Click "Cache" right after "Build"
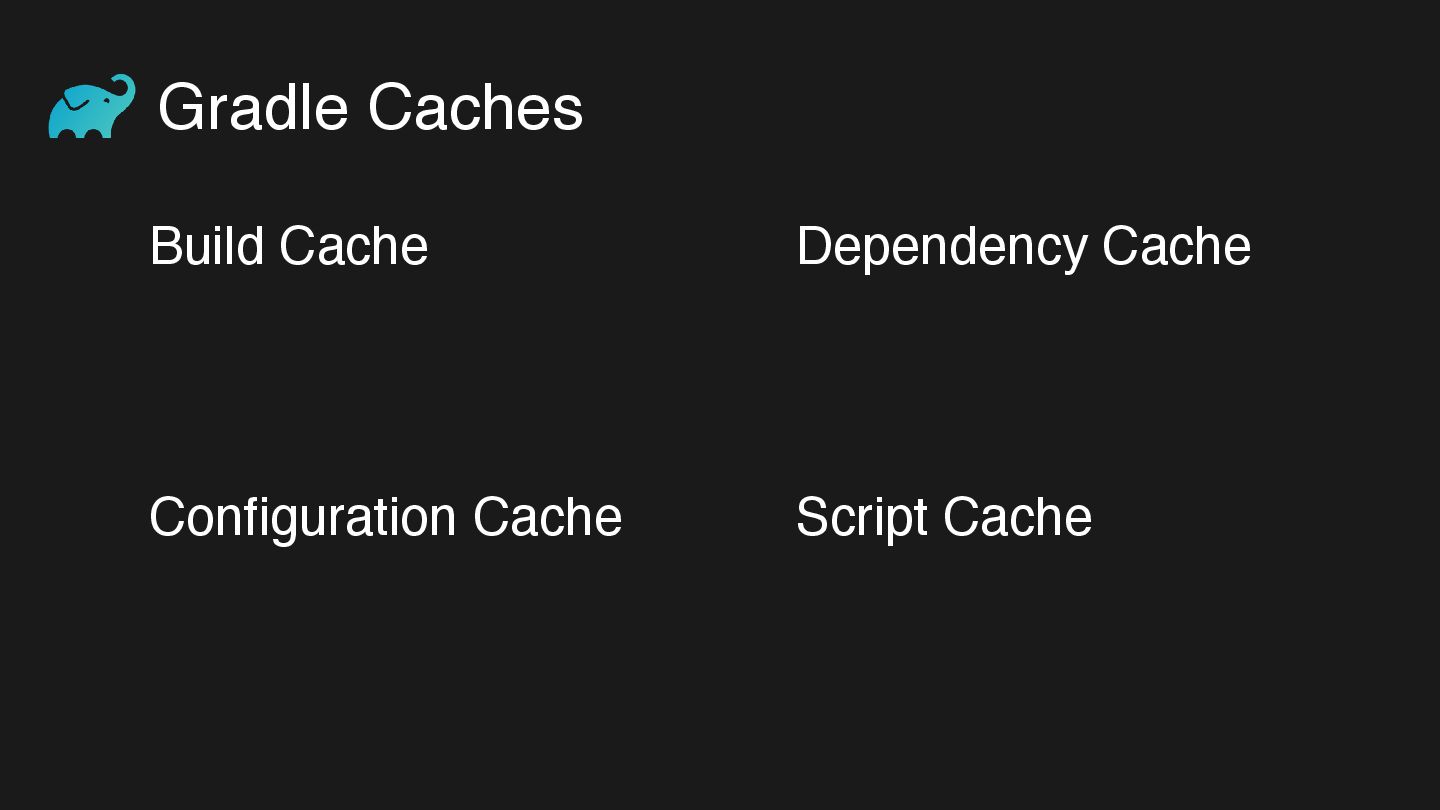 (x=353, y=246)
